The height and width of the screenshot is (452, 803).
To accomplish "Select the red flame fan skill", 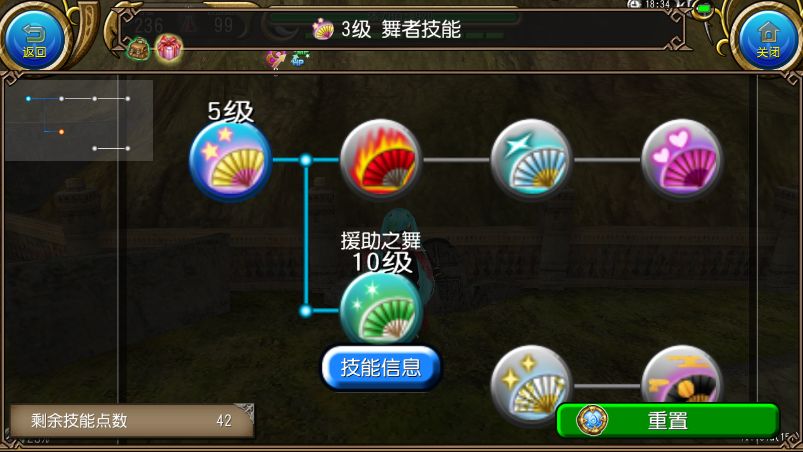I will pyautogui.click(x=381, y=159).
